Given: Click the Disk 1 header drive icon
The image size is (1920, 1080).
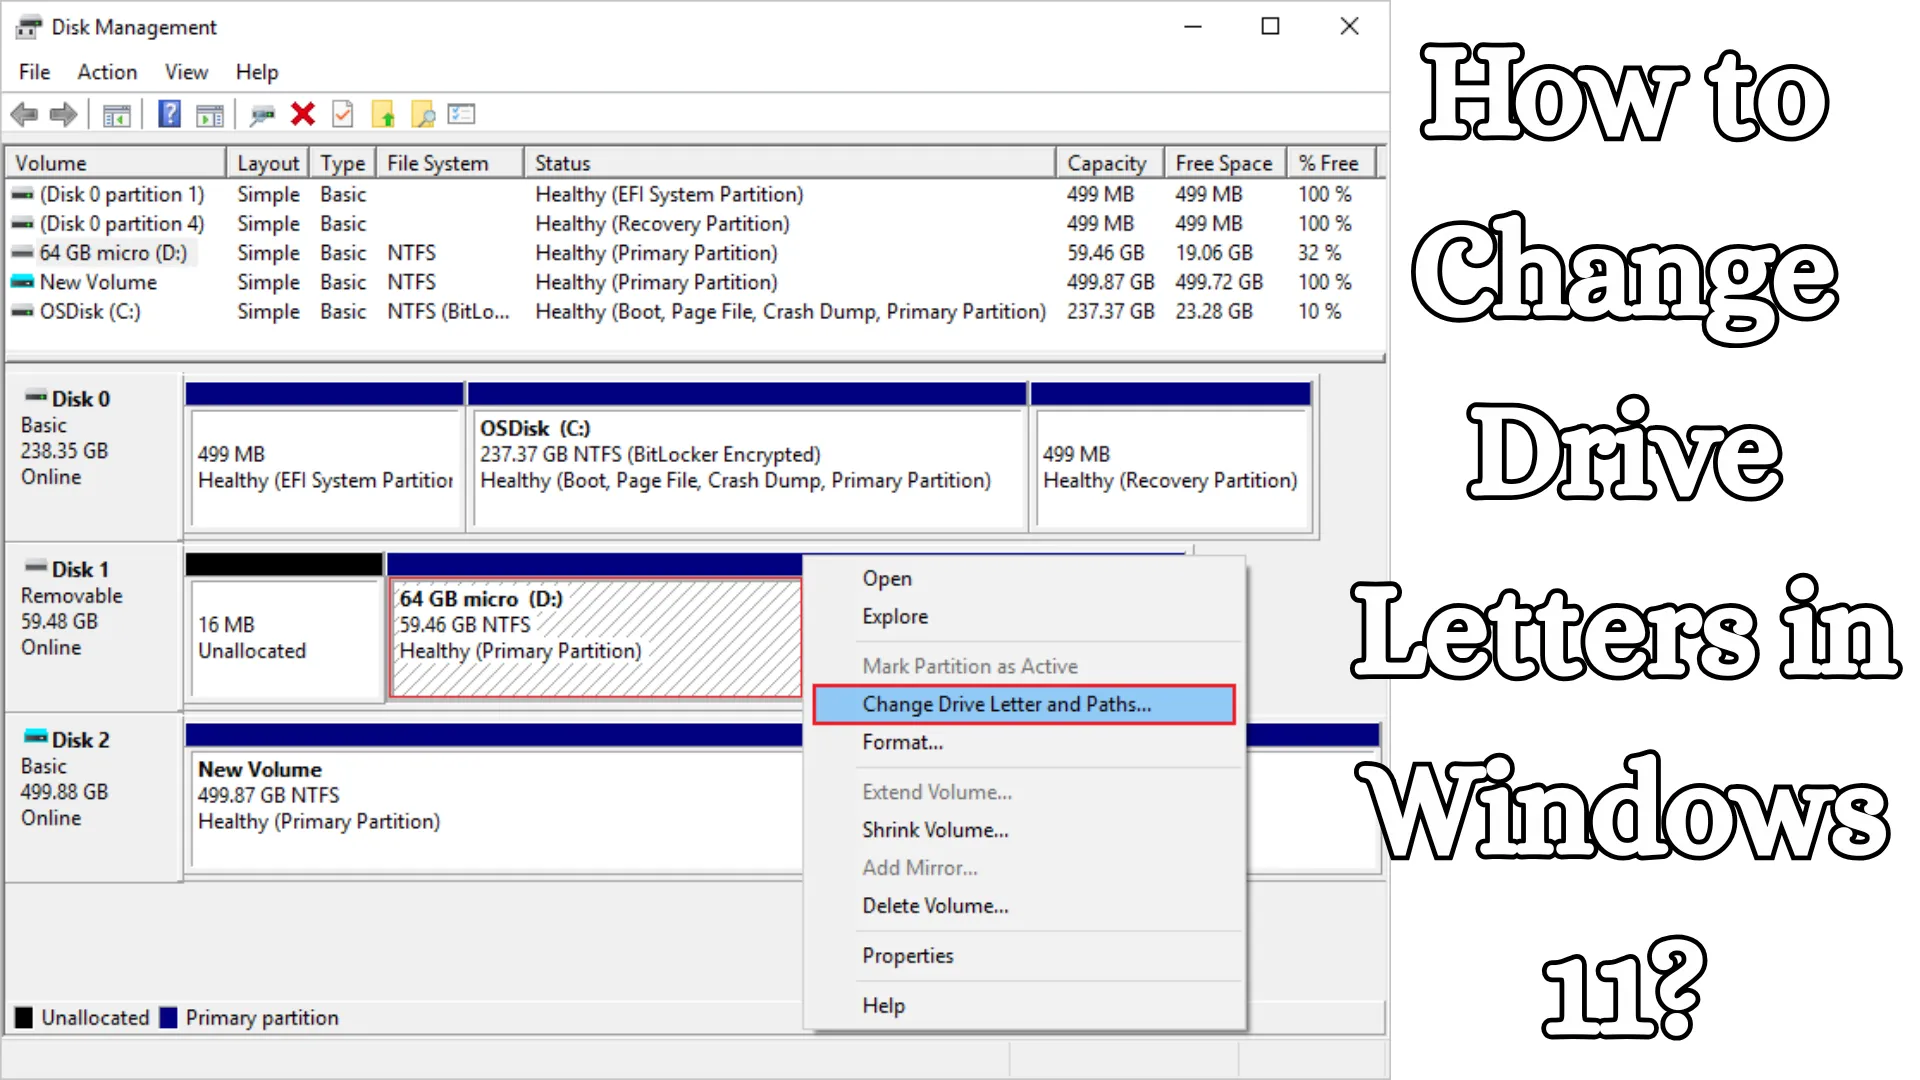Looking at the screenshot, I should point(36,567).
